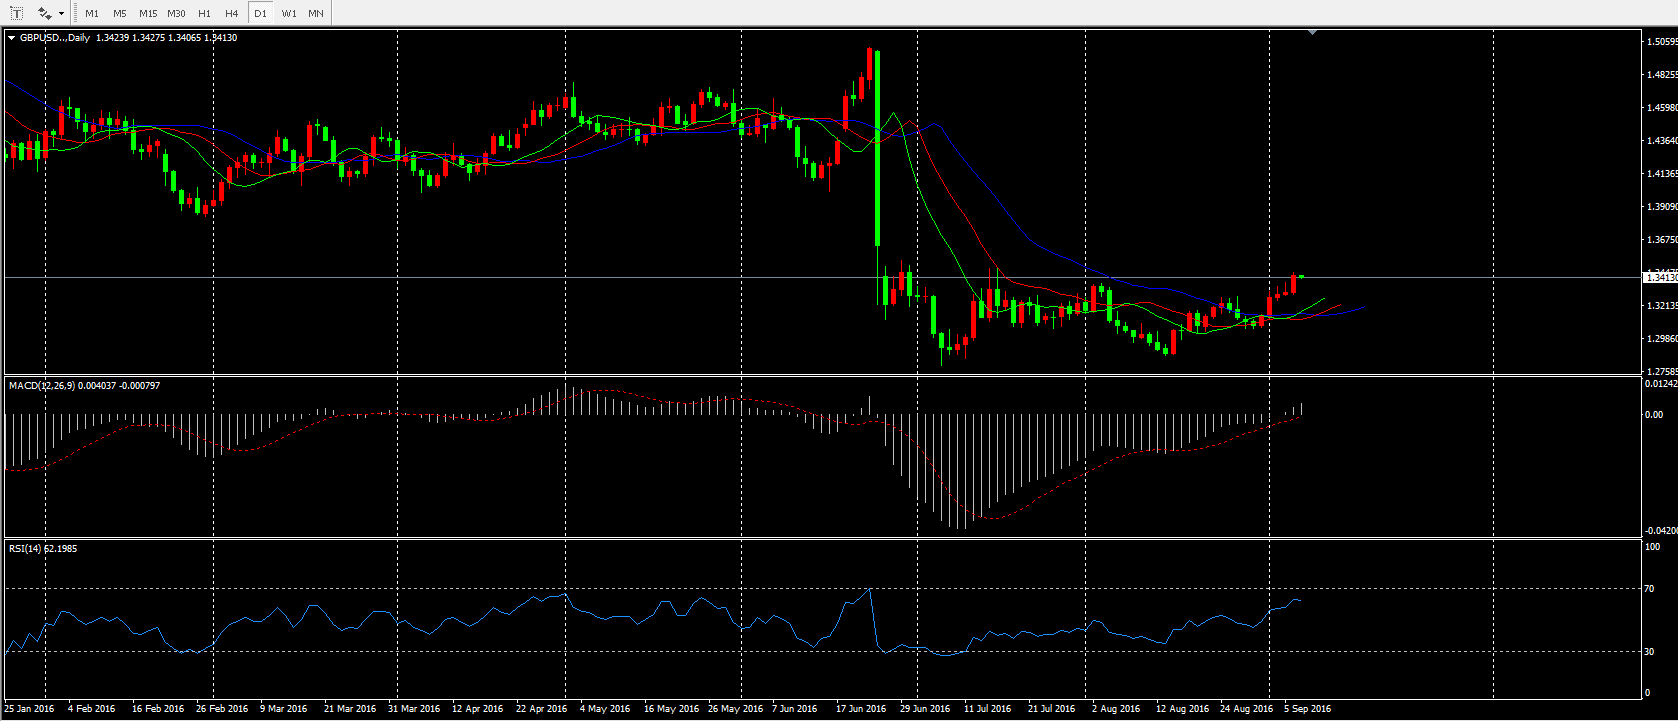
Task: Switch chart to M15 timeframe
Action: 148,13
